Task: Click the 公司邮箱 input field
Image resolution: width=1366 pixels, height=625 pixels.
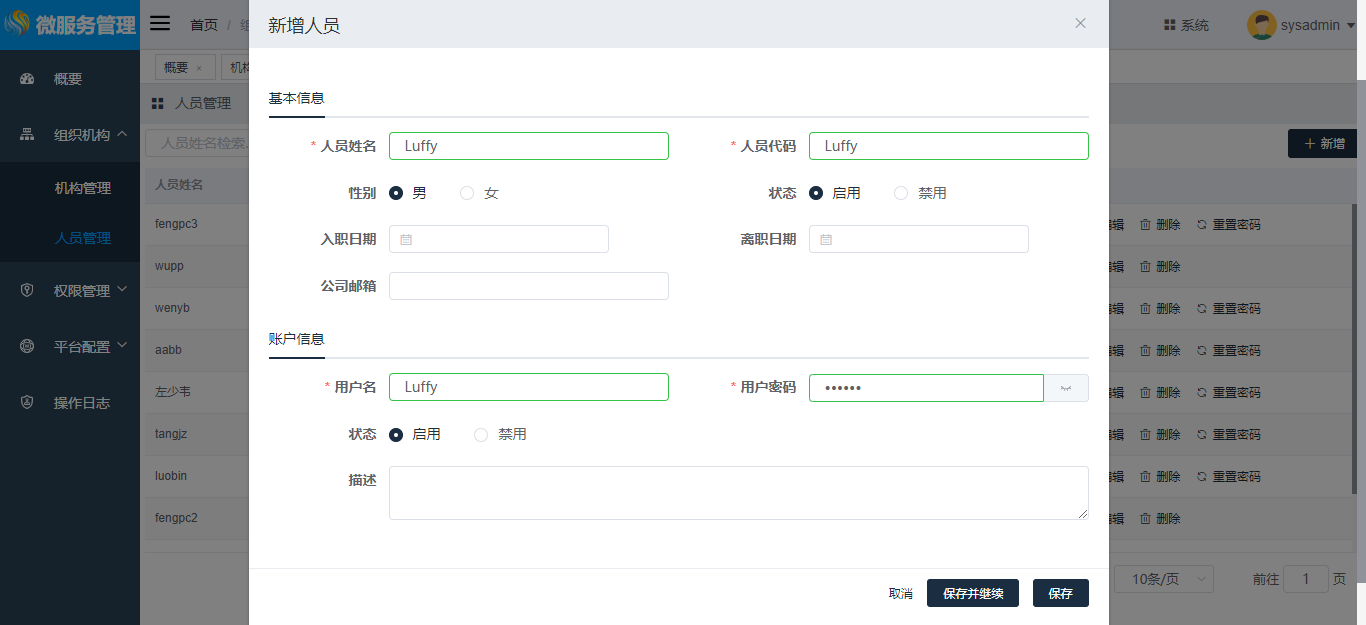Action: (528, 286)
